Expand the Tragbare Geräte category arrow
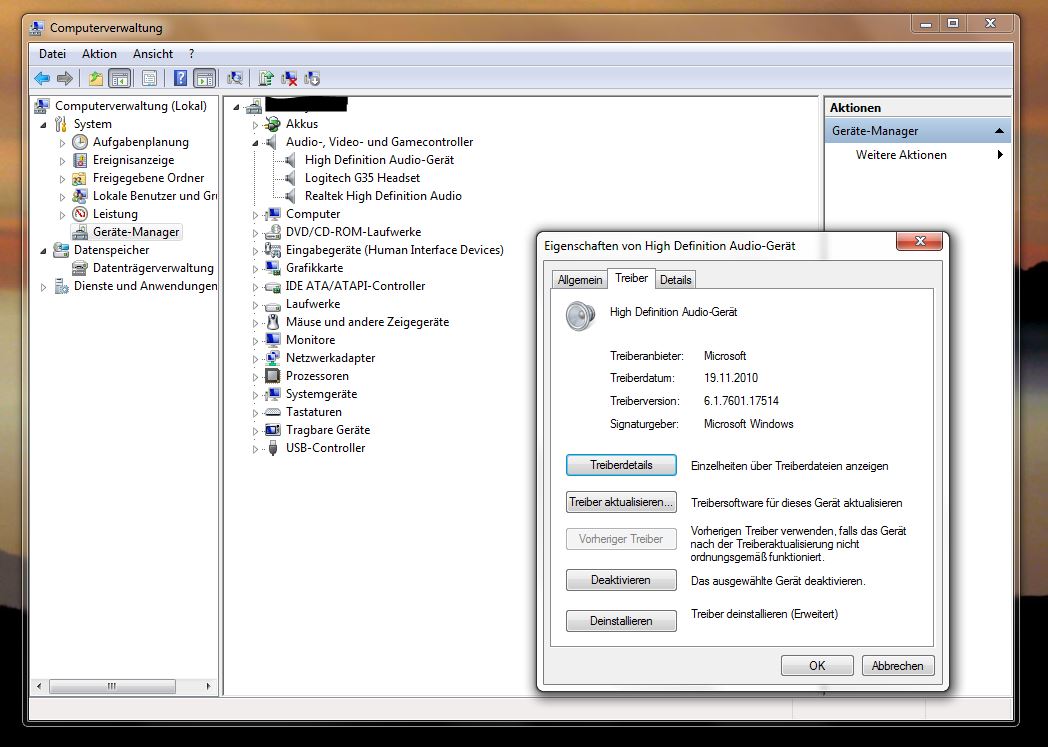Image resolution: width=1048 pixels, height=747 pixels. pos(255,431)
